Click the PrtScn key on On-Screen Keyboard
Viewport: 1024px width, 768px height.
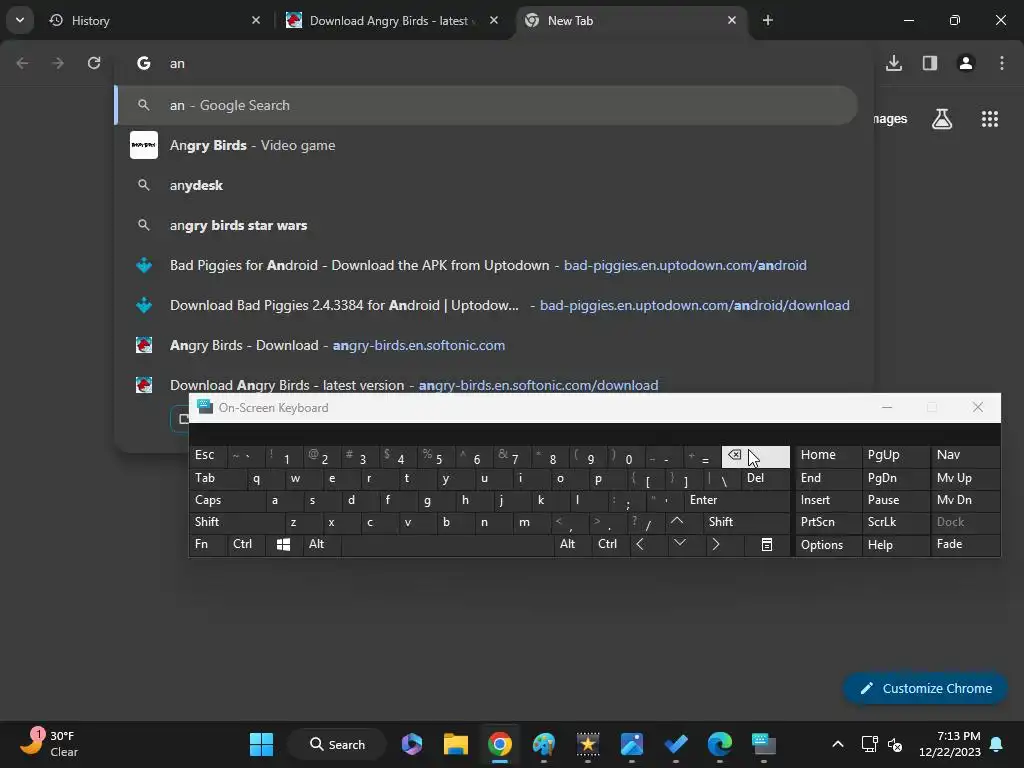(827, 522)
